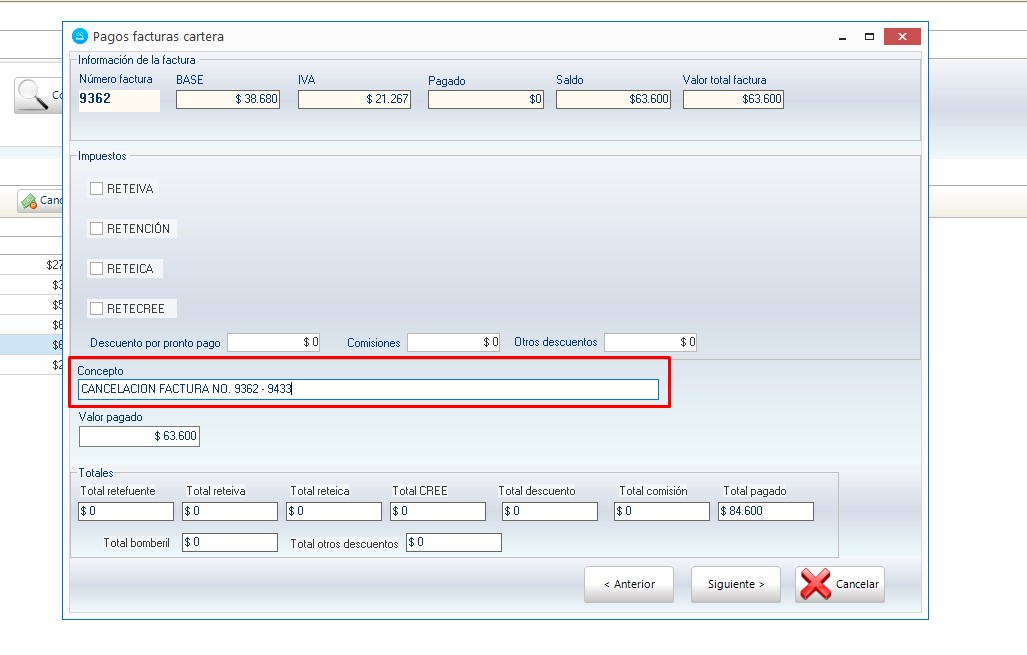The image size is (1027, 655).
Task: Tick the RETECREE checkbox
Action: pos(97,308)
